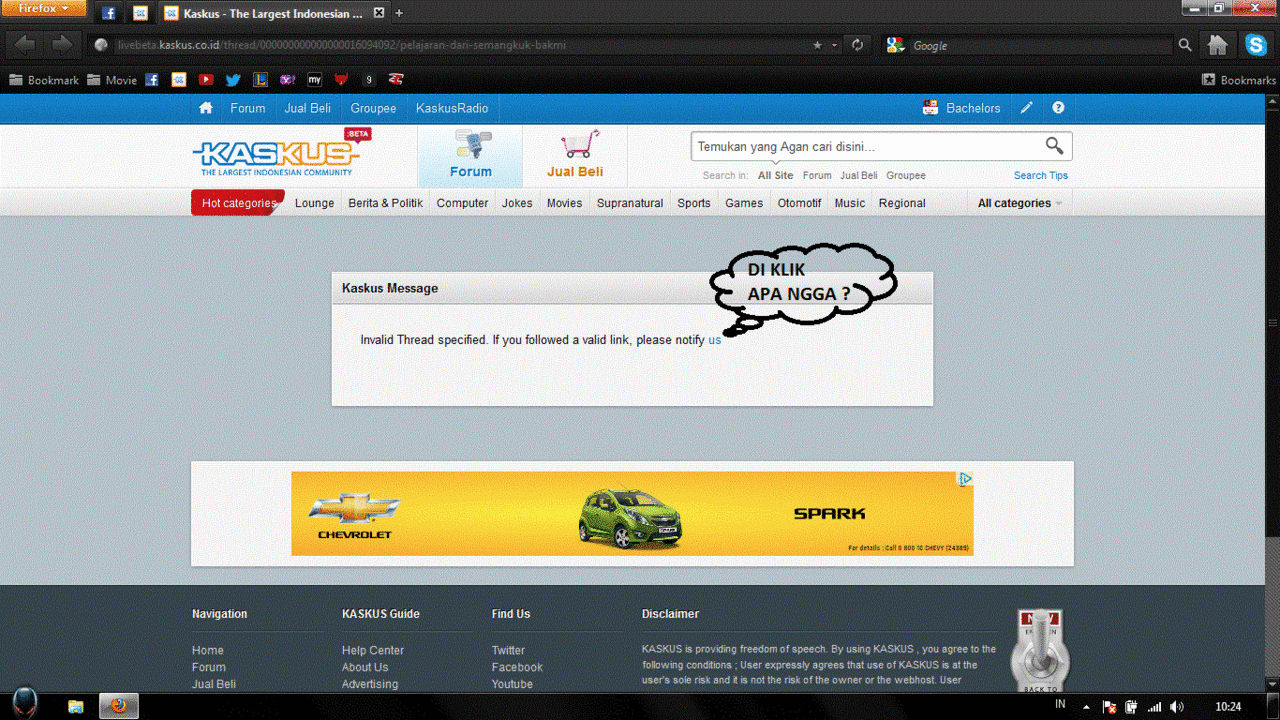The image size is (1280, 720).
Task: Open the Facebook icon in the bookmarks bar
Action: click(152, 80)
